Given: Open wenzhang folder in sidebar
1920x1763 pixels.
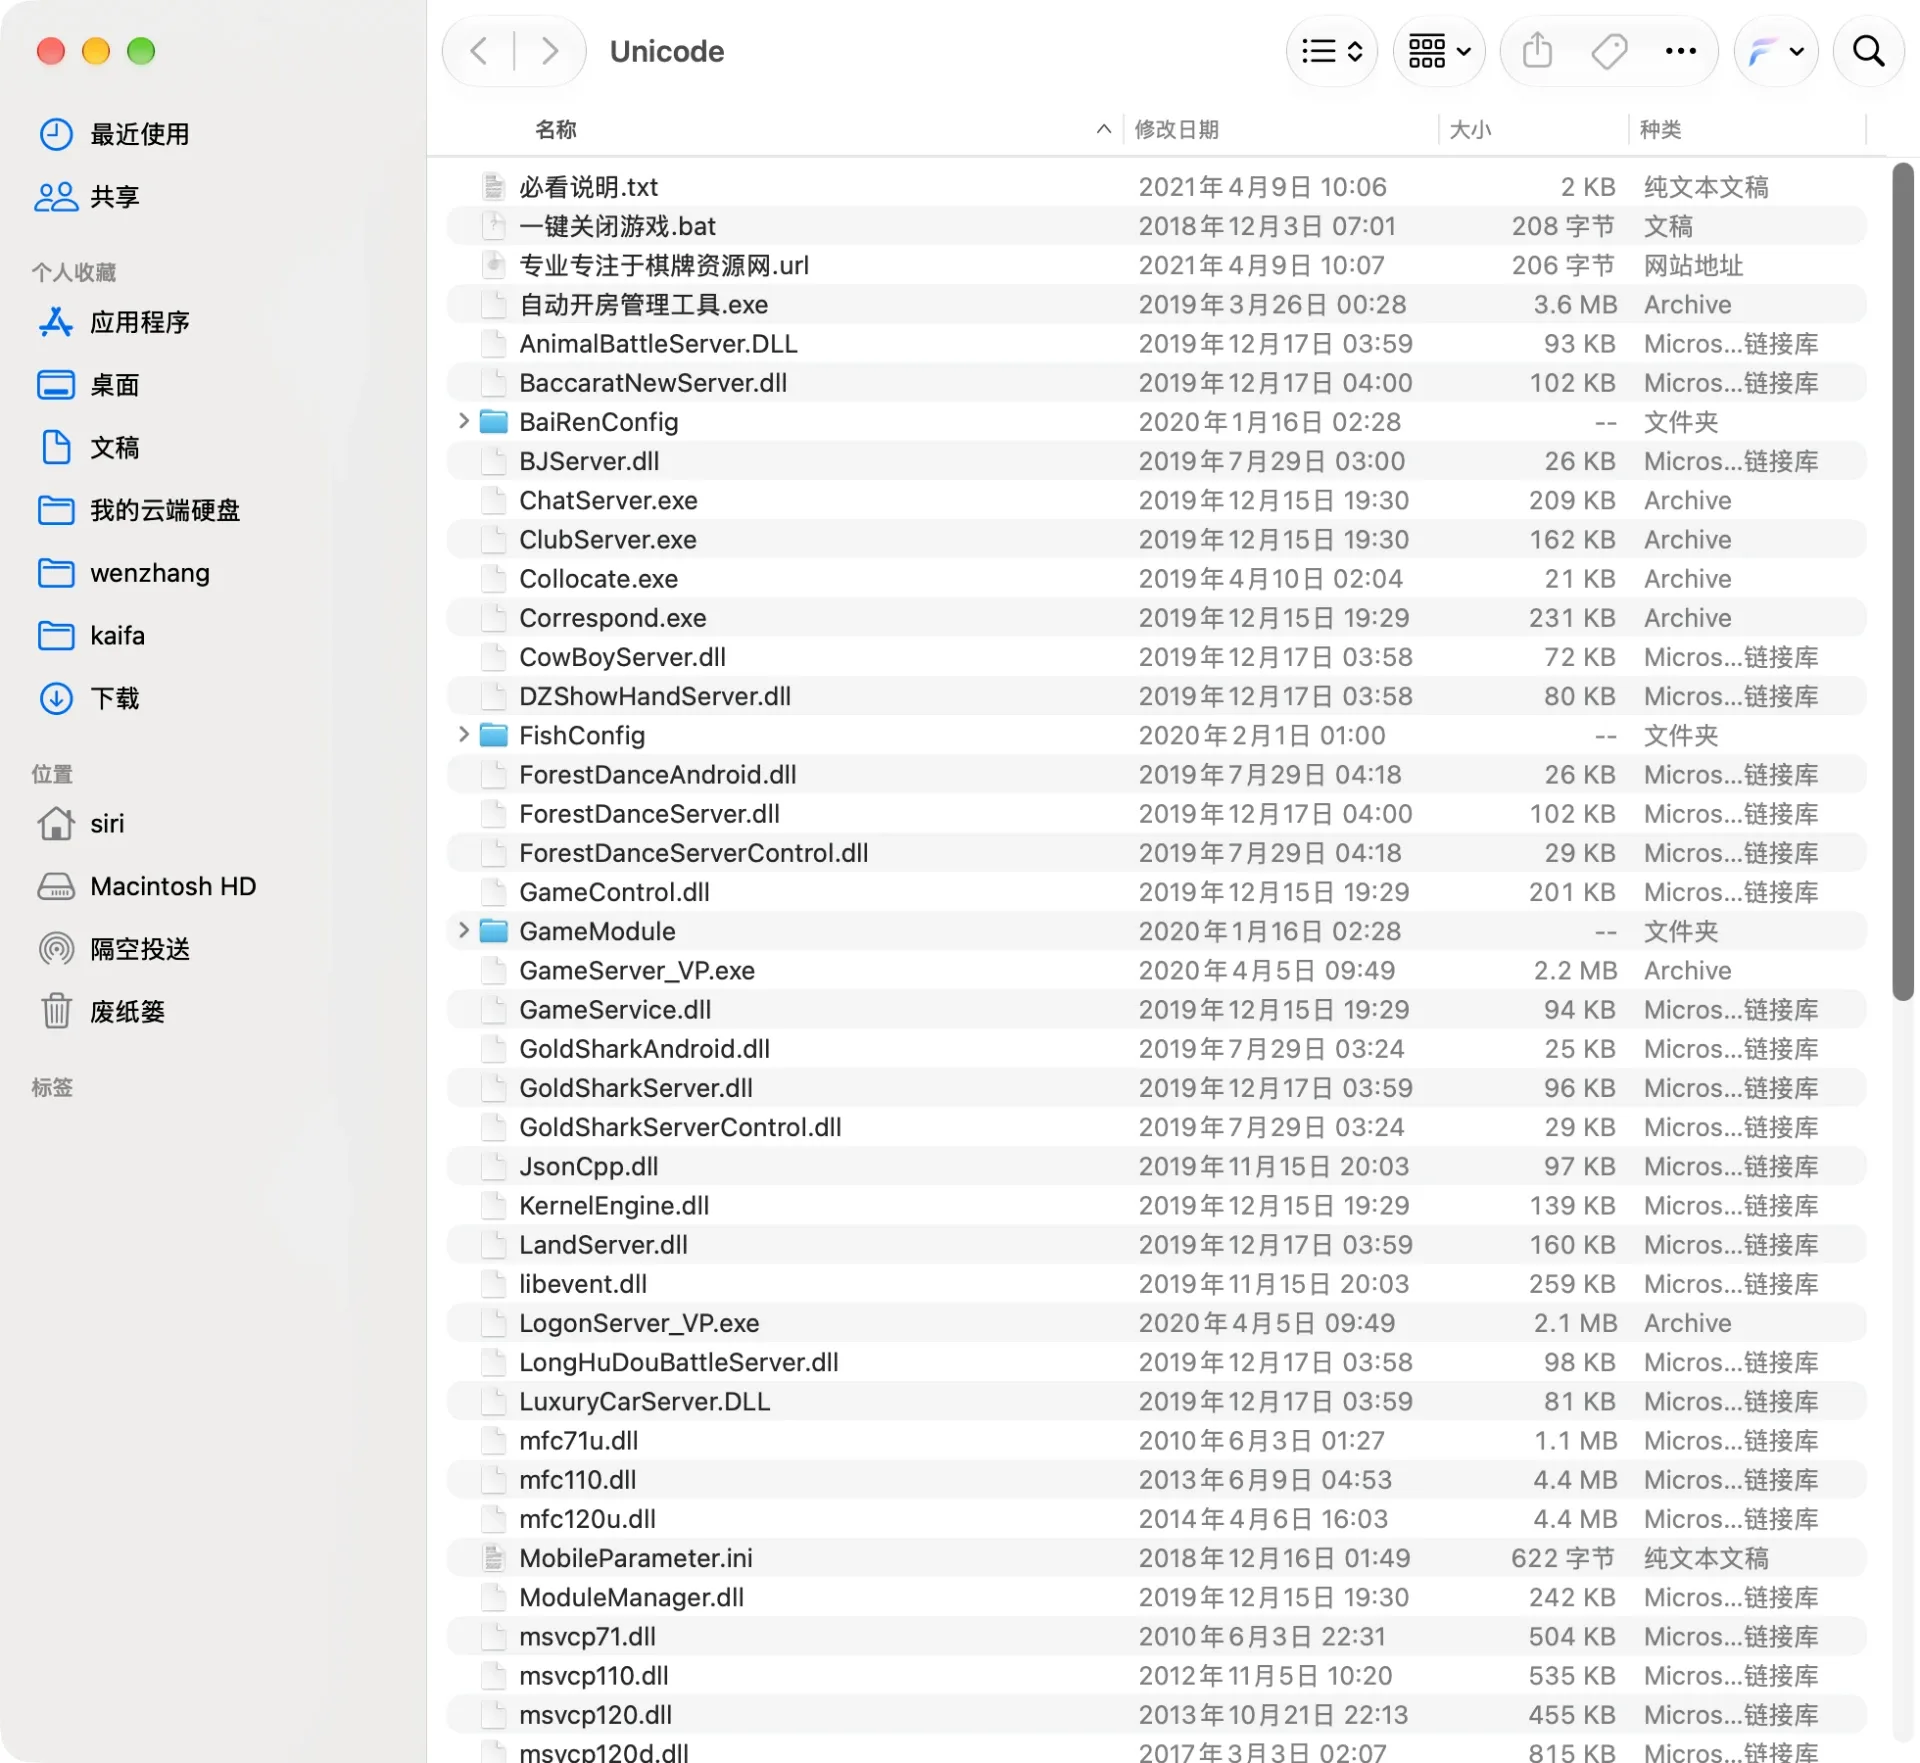Looking at the screenshot, I should click(149, 573).
